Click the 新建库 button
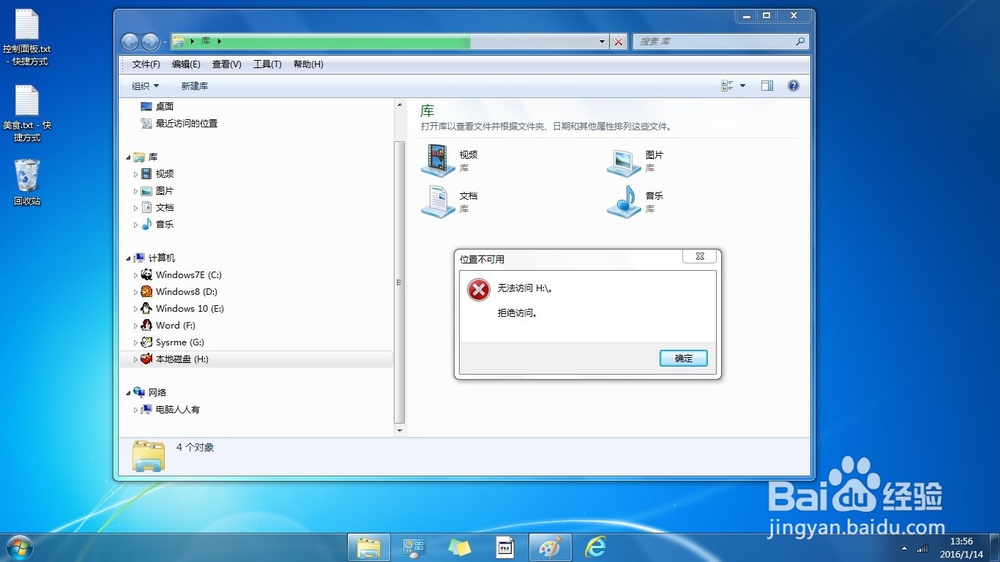 195,86
